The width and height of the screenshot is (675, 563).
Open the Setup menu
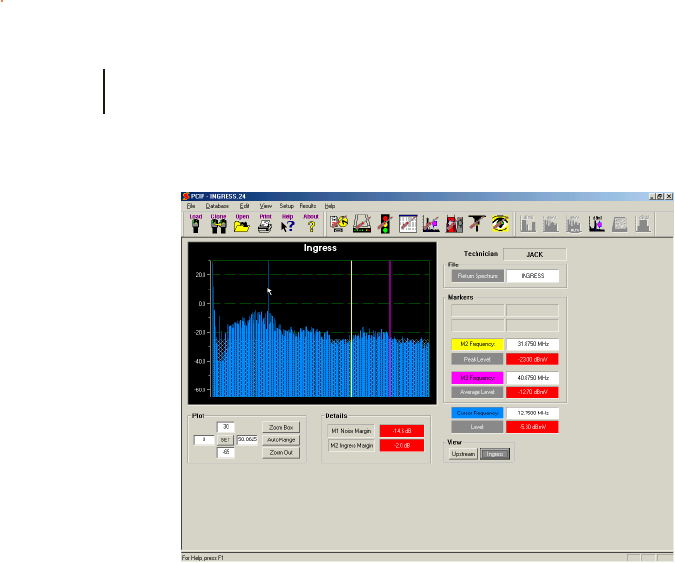[x=287, y=205]
